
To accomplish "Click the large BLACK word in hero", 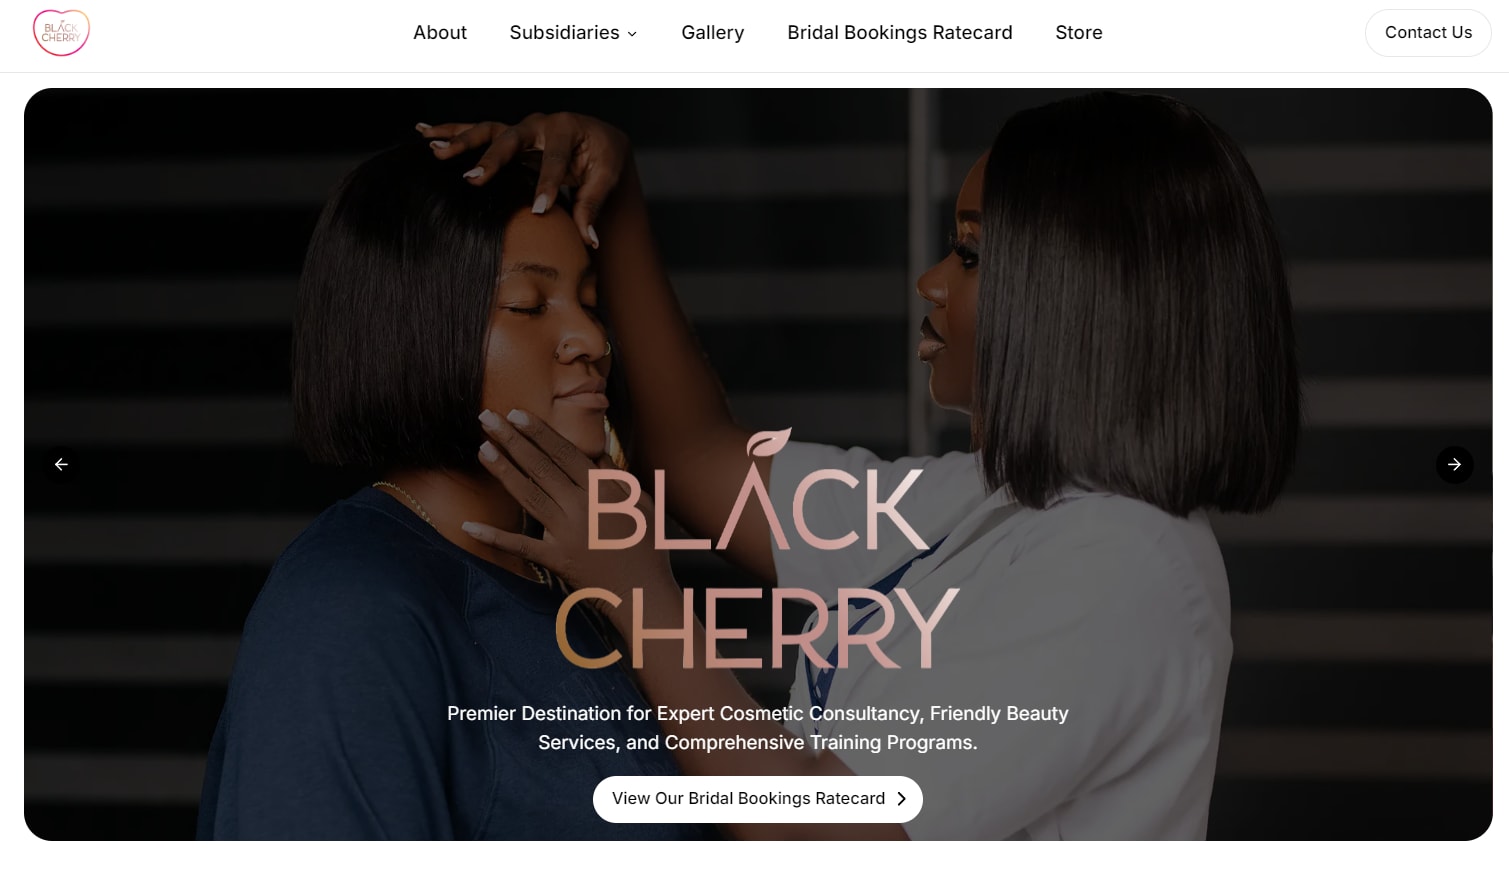I will point(756,507).
